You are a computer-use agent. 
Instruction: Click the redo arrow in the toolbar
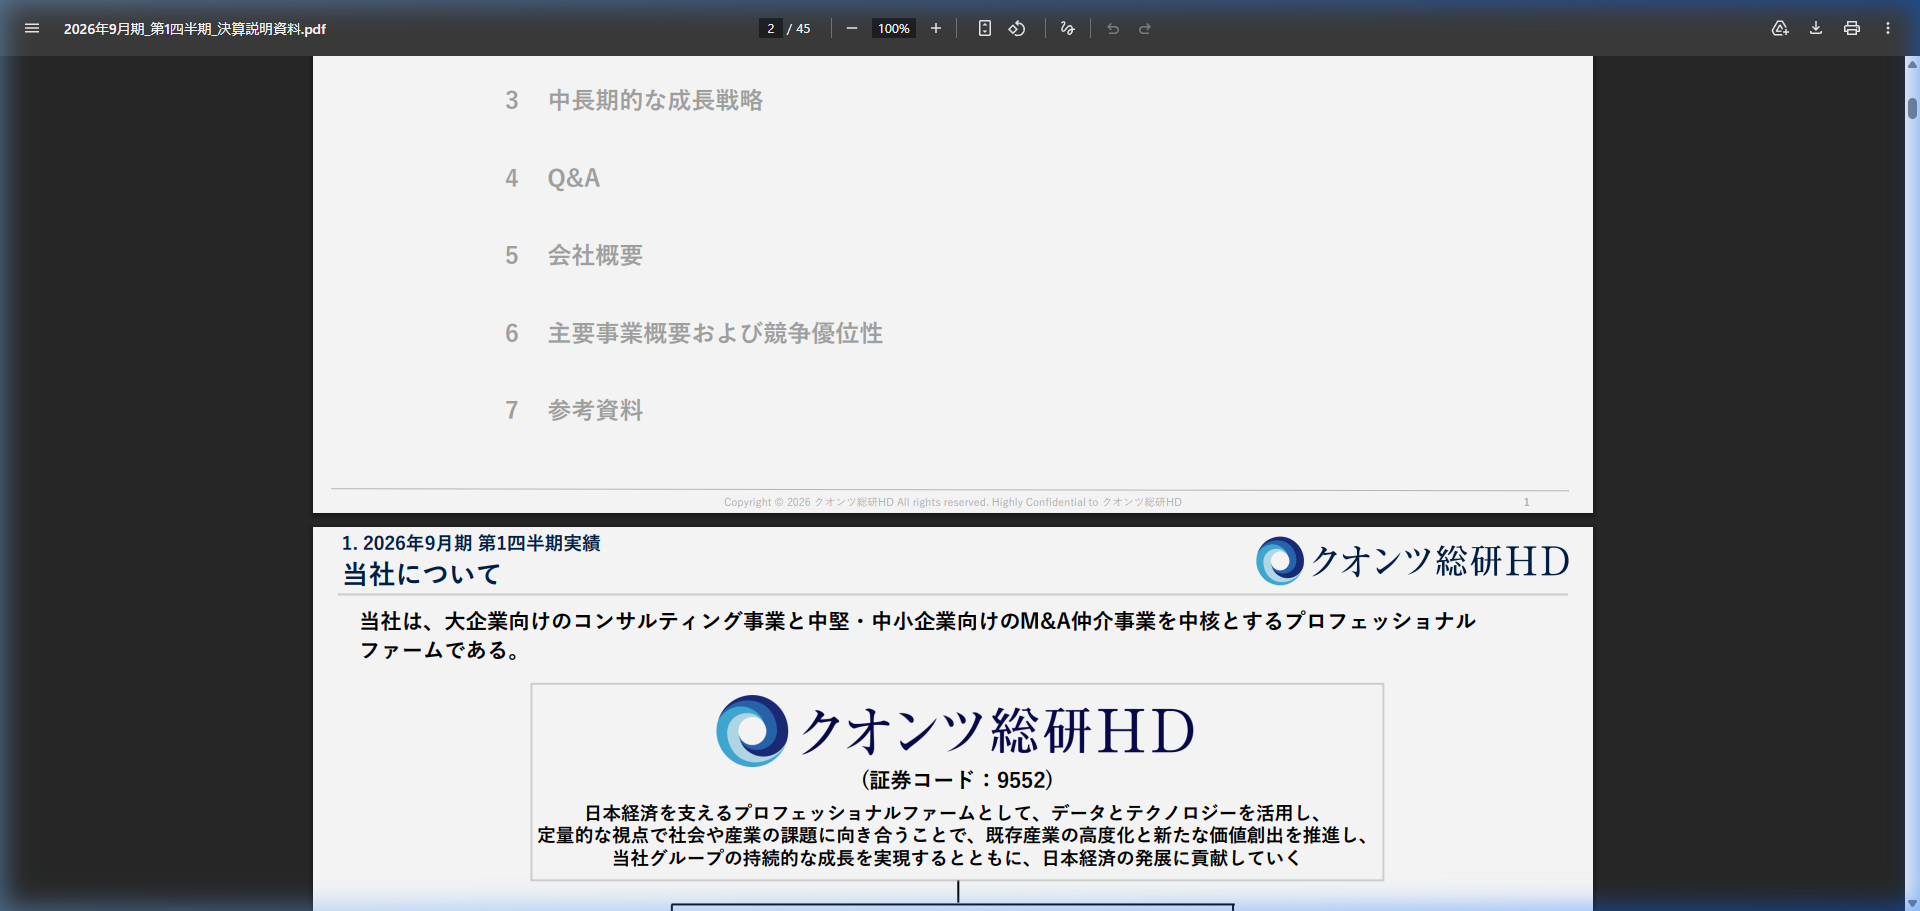1145,28
